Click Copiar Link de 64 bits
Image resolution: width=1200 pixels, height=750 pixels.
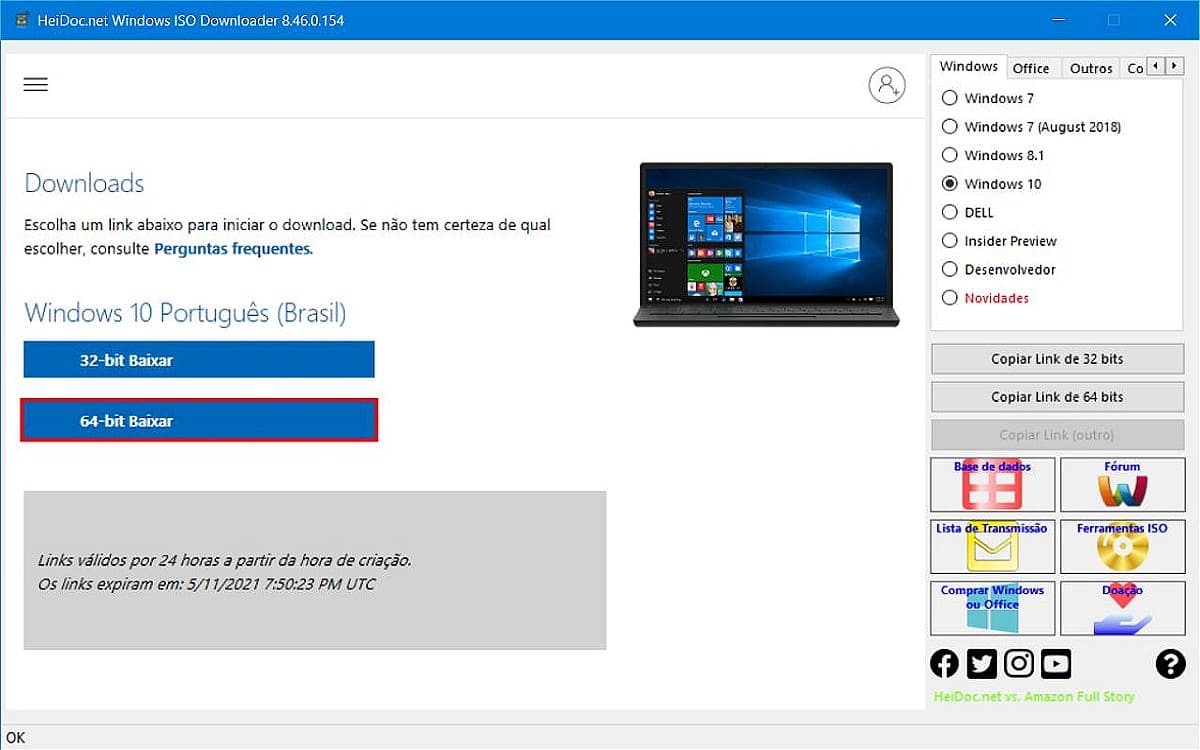point(1057,397)
